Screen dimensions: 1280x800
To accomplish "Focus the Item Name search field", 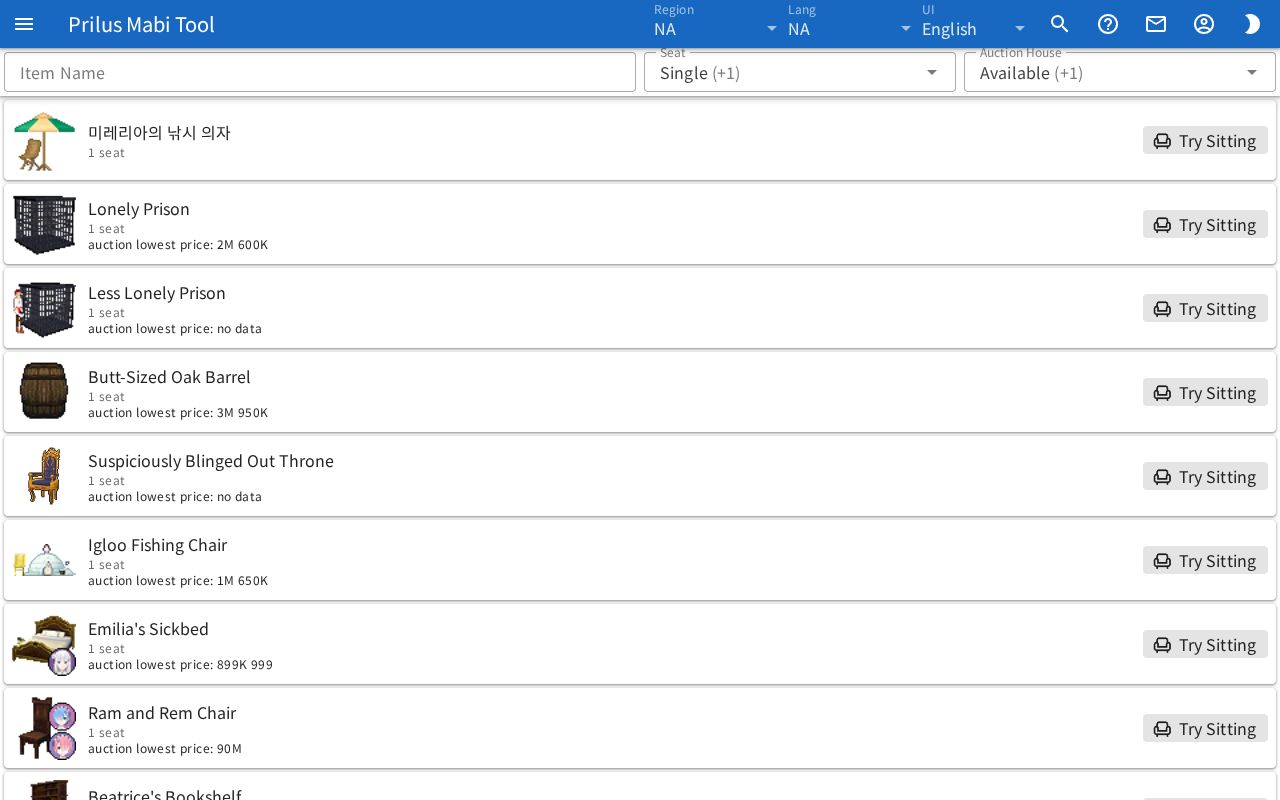I will pos(320,72).
